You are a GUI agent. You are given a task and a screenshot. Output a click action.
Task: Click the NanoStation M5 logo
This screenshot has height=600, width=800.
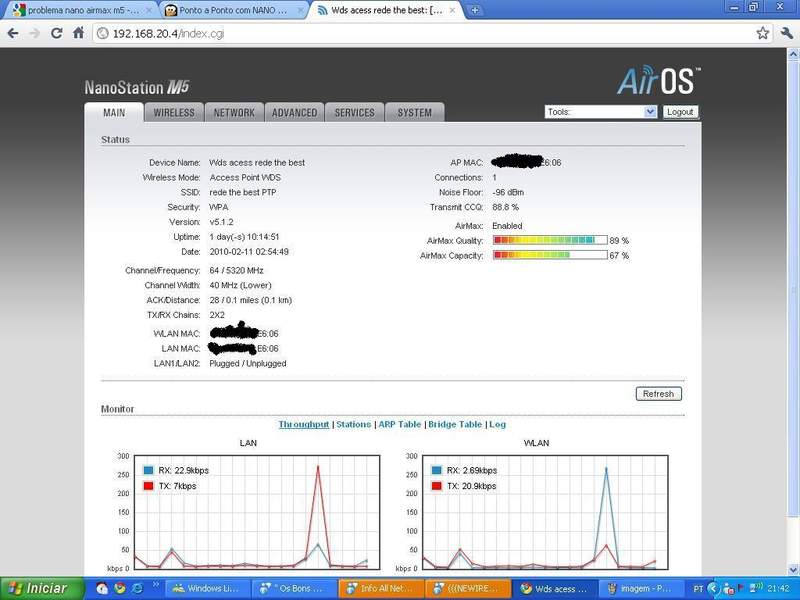(137, 87)
